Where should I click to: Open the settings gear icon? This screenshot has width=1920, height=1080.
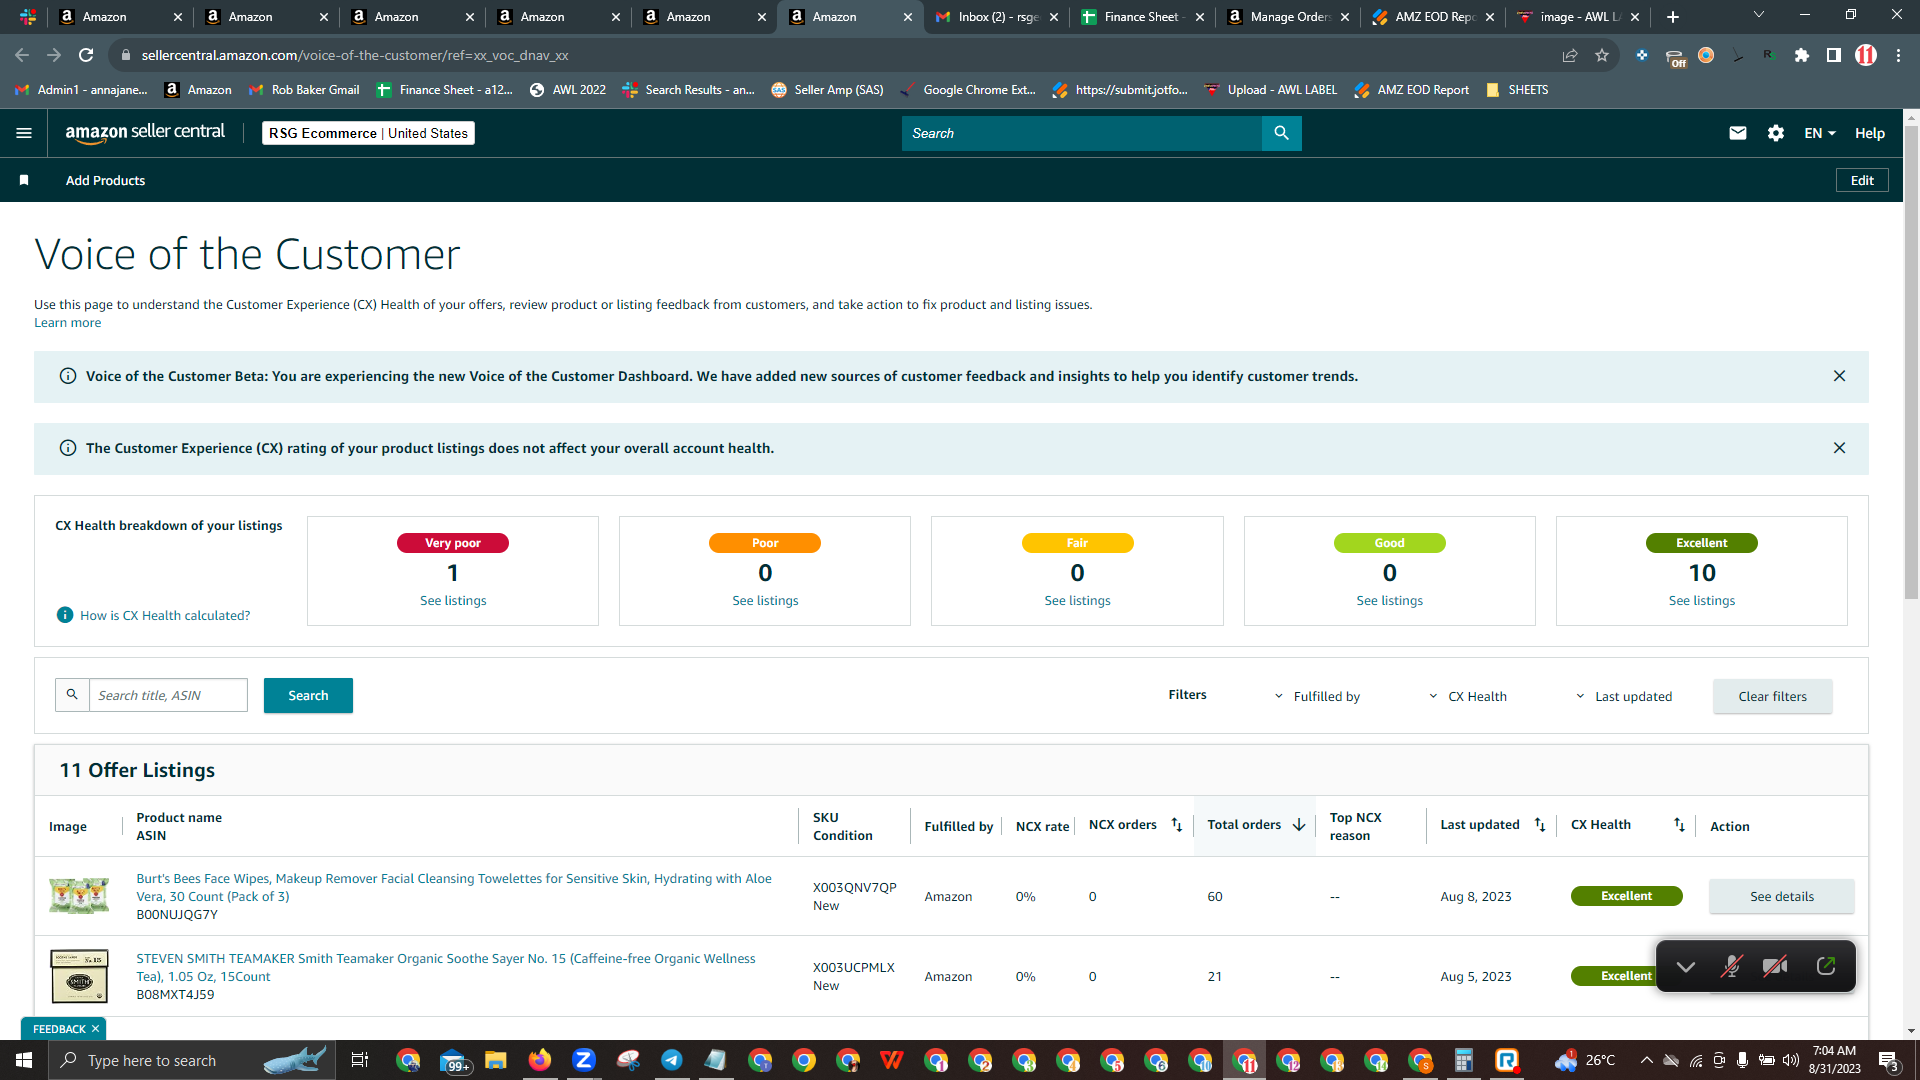coord(1776,133)
